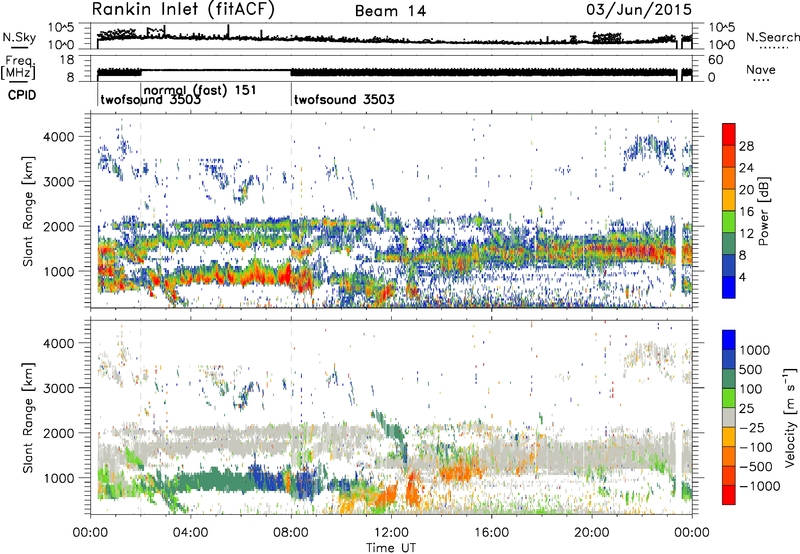Click the 'N.Search' legend label
Screen dimensions: 800x554
pyautogui.click(x=772, y=37)
